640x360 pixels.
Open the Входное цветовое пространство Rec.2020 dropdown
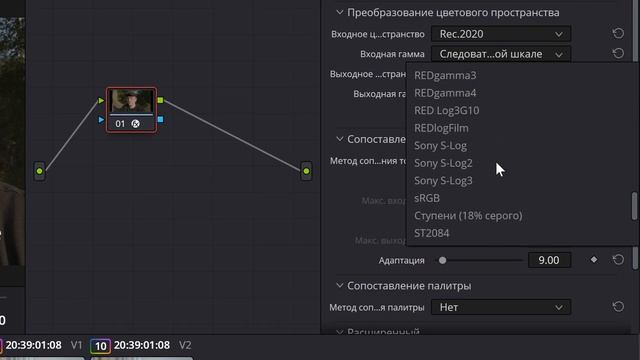click(501, 34)
